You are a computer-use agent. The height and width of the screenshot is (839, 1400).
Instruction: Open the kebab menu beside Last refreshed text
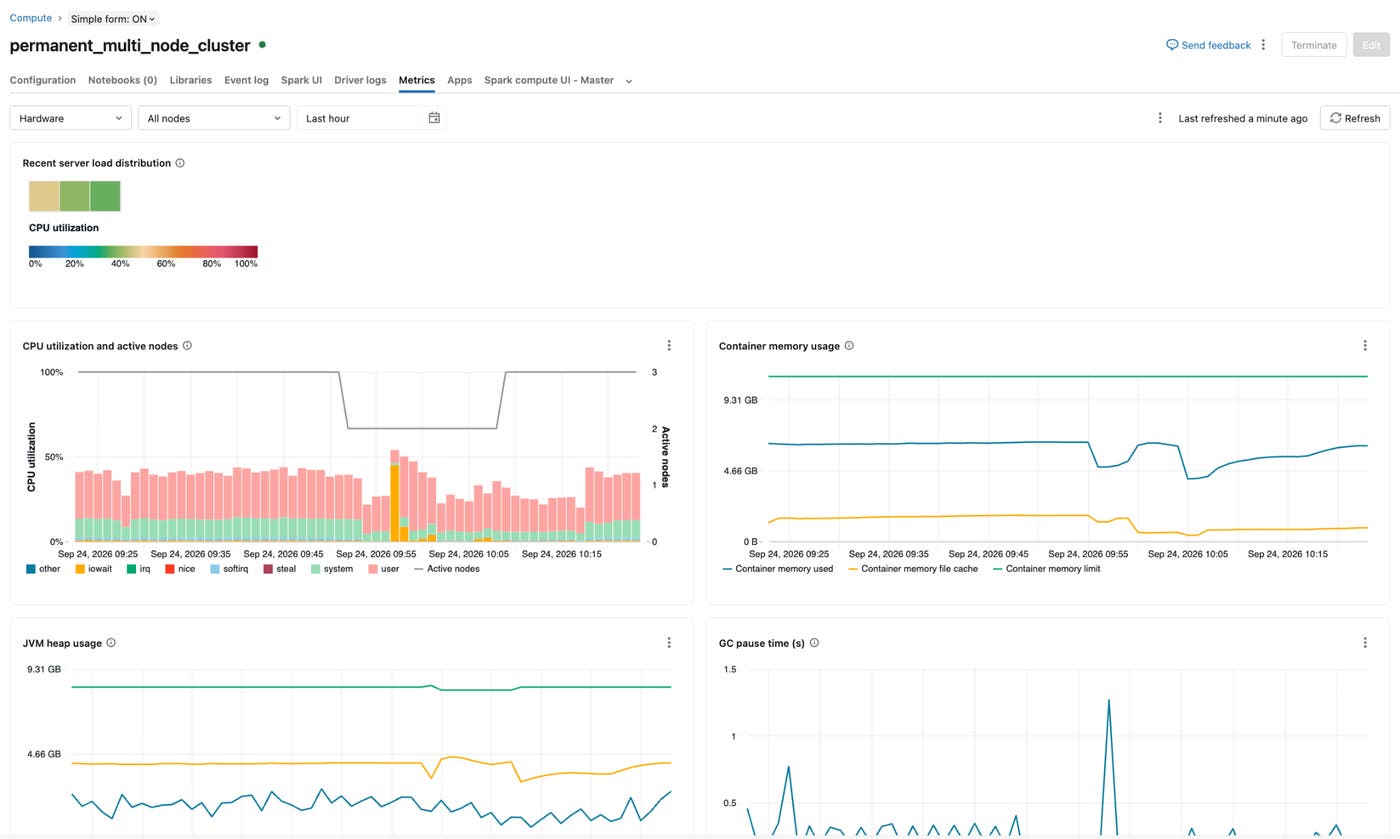(x=1160, y=118)
